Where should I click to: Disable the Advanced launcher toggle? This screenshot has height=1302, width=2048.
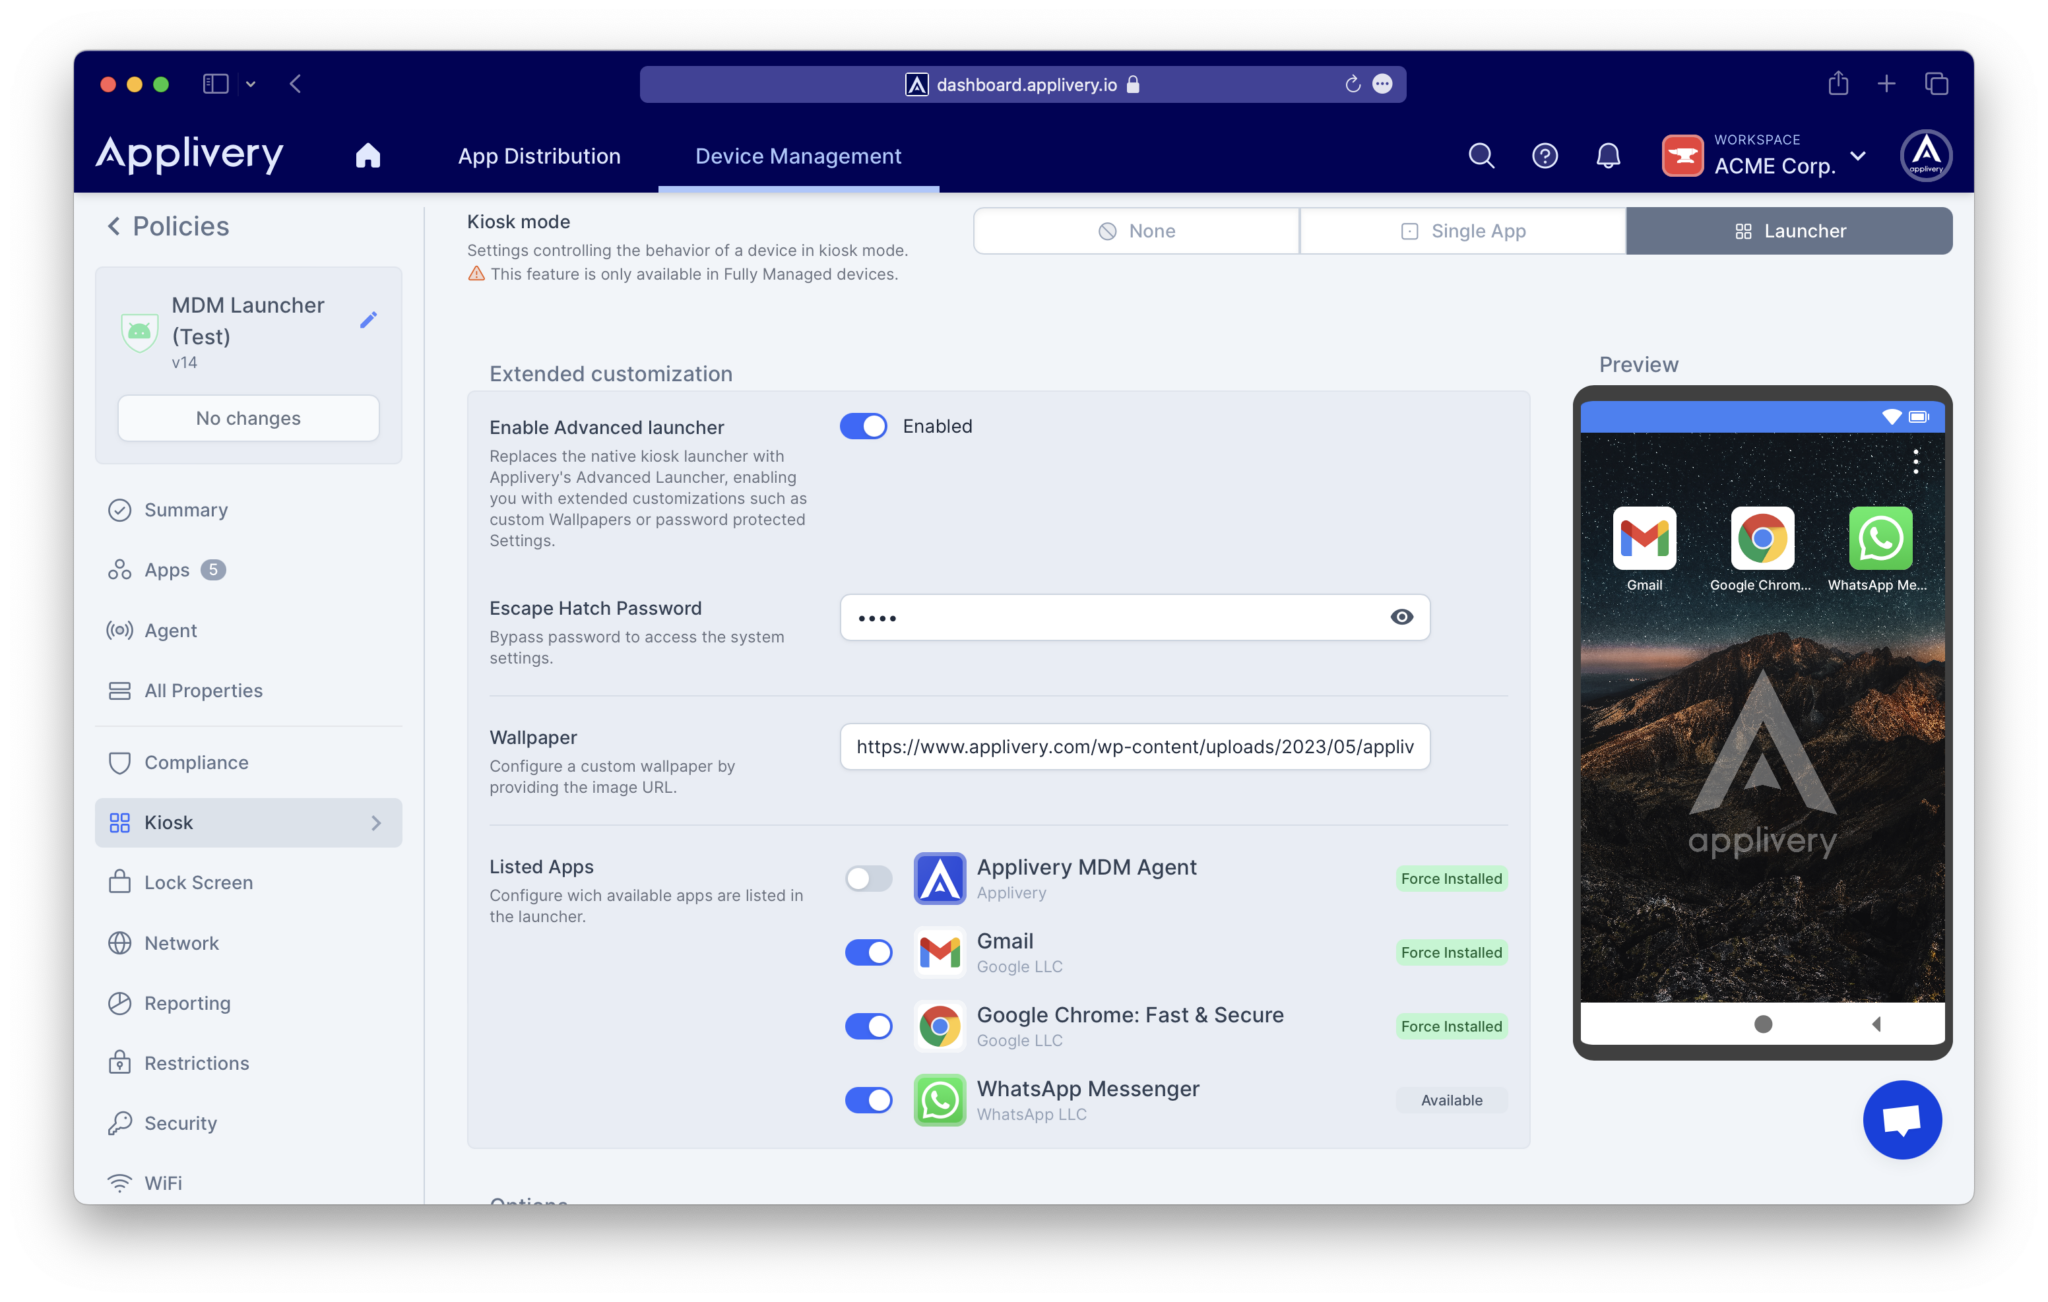pos(863,426)
